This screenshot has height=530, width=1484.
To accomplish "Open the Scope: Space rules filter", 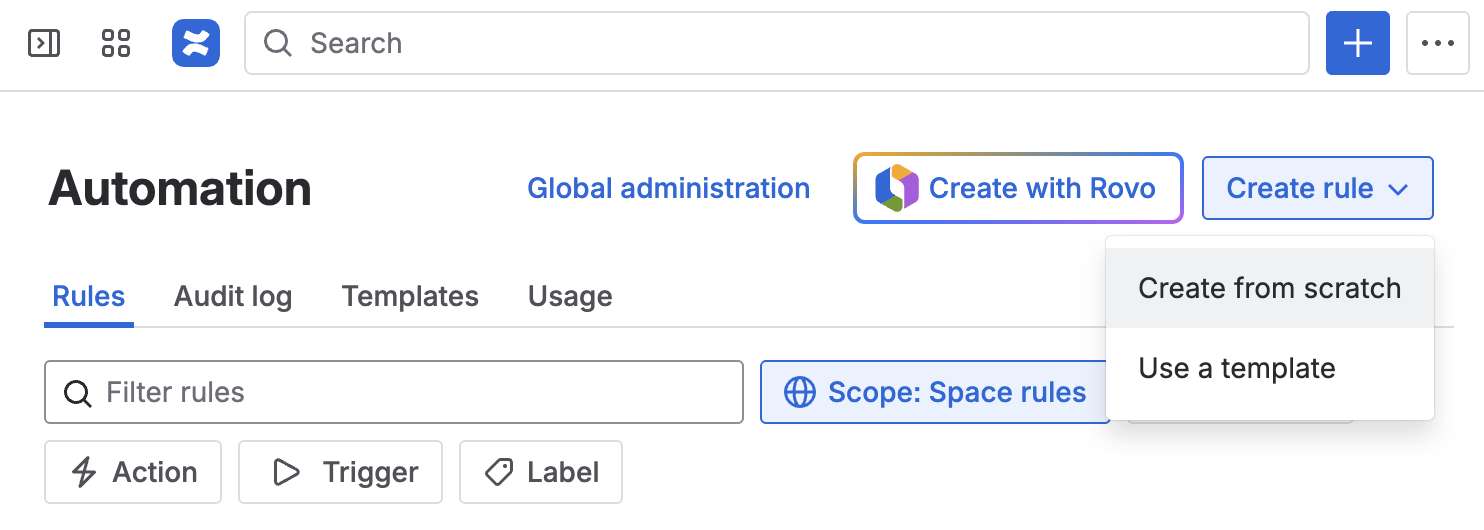I will point(935,392).
